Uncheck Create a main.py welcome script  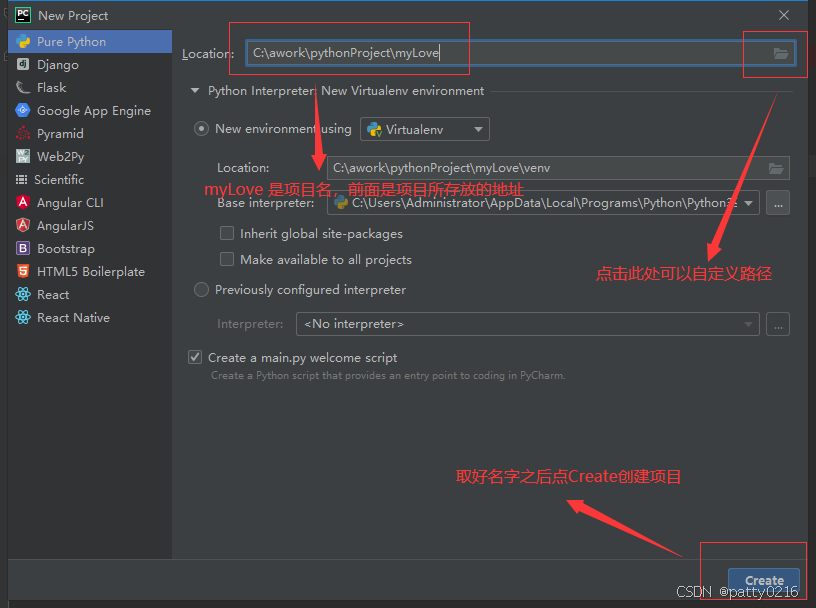pos(195,357)
